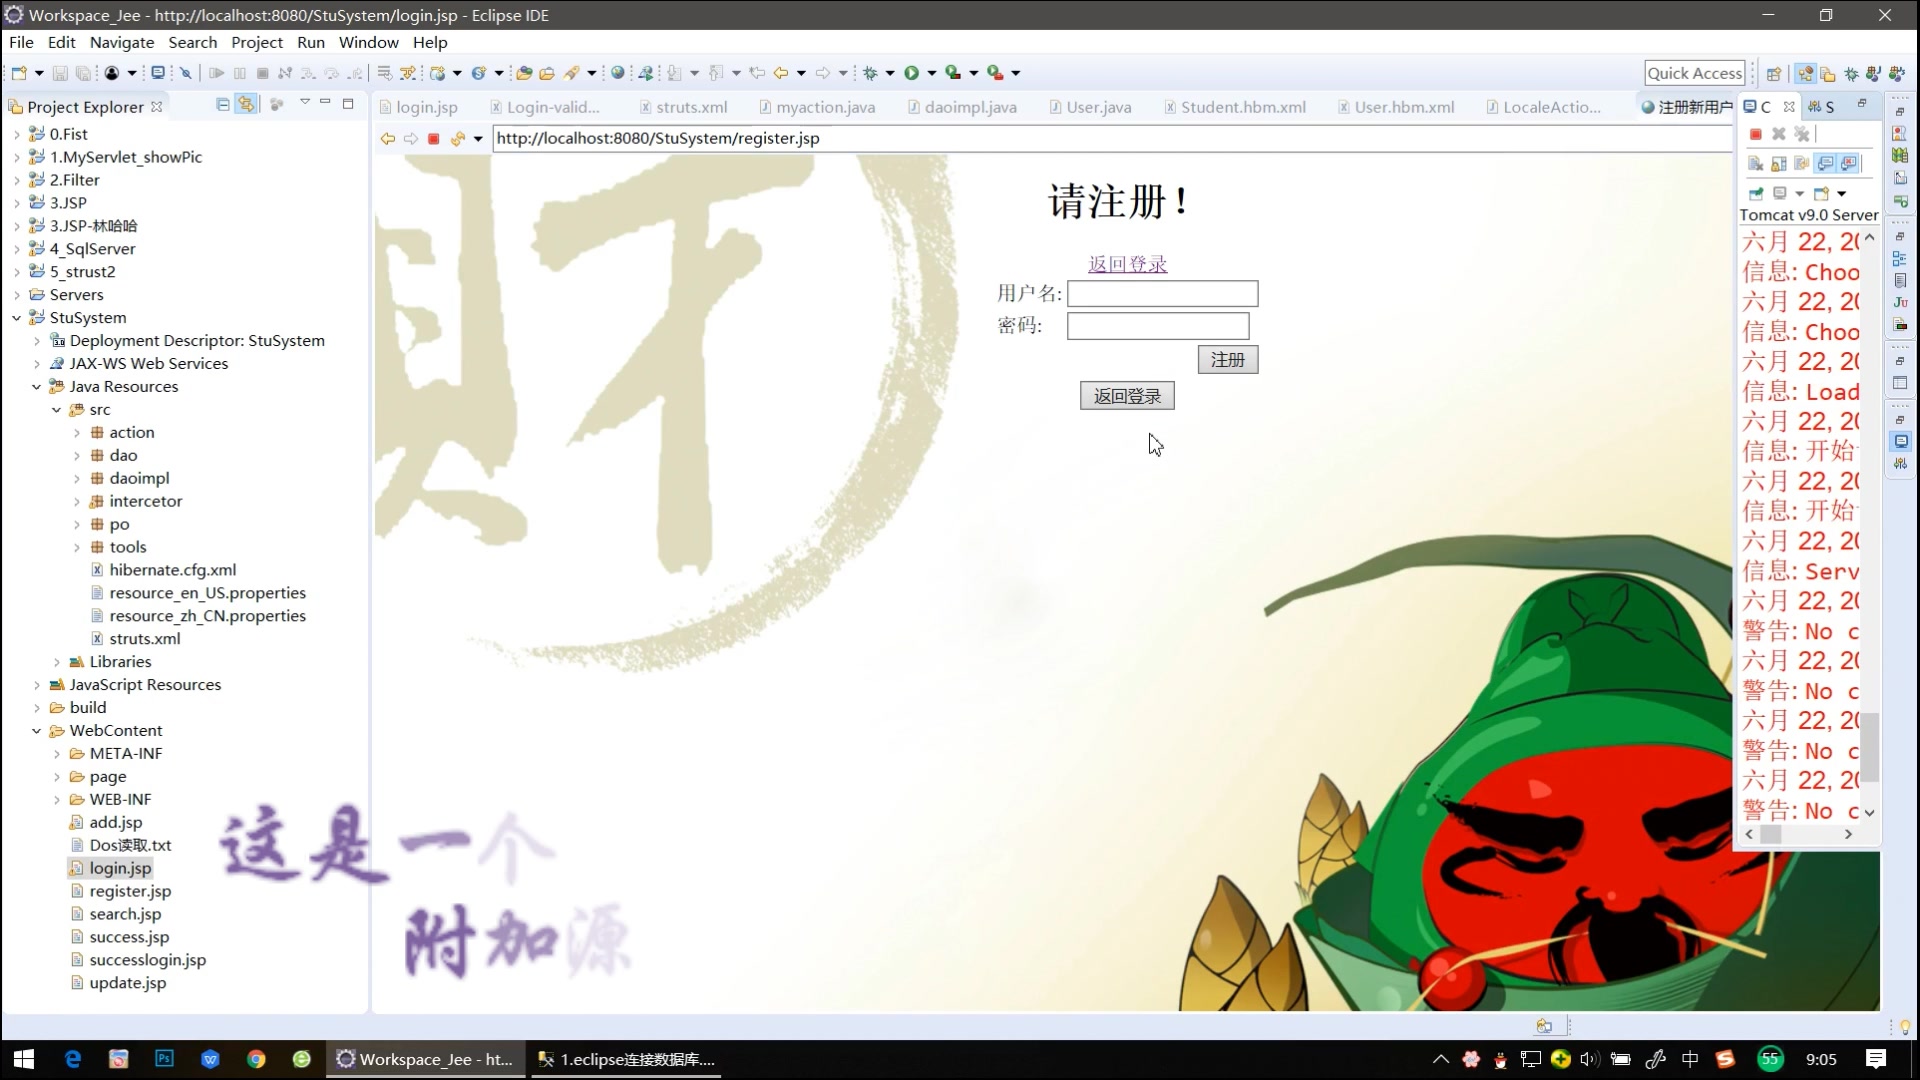Stop loading in the internal browser
The width and height of the screenshot is (1920, 1080).
coord(434,139)
